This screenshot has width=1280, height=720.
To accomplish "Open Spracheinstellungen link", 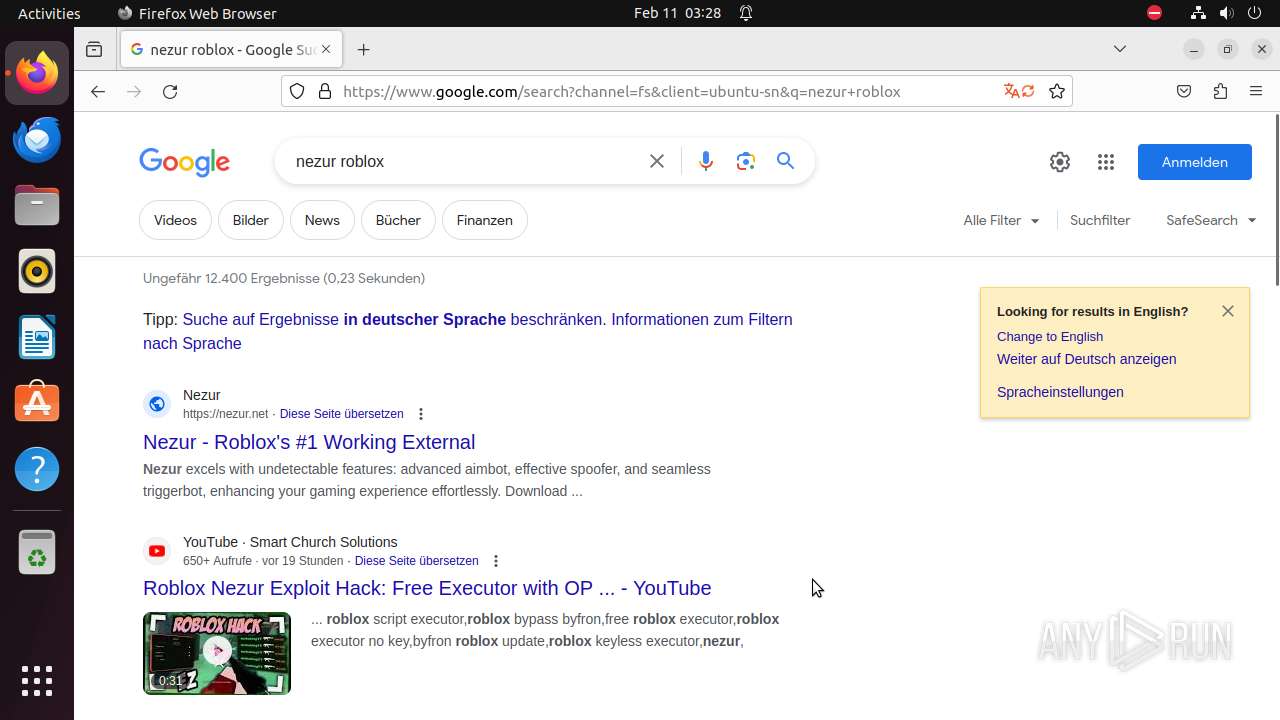I will pyautogui.click(x=1060, y=392).
